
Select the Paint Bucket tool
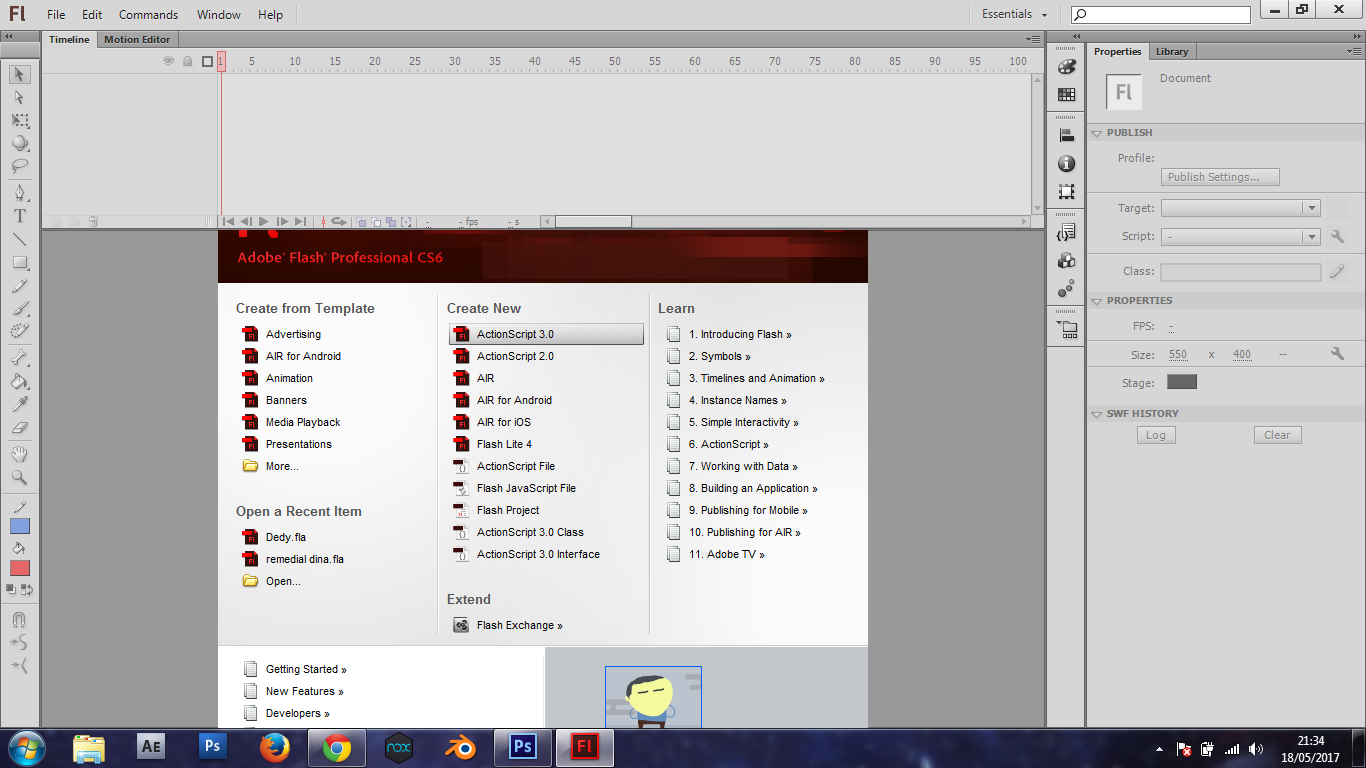[x=19, y=383]
